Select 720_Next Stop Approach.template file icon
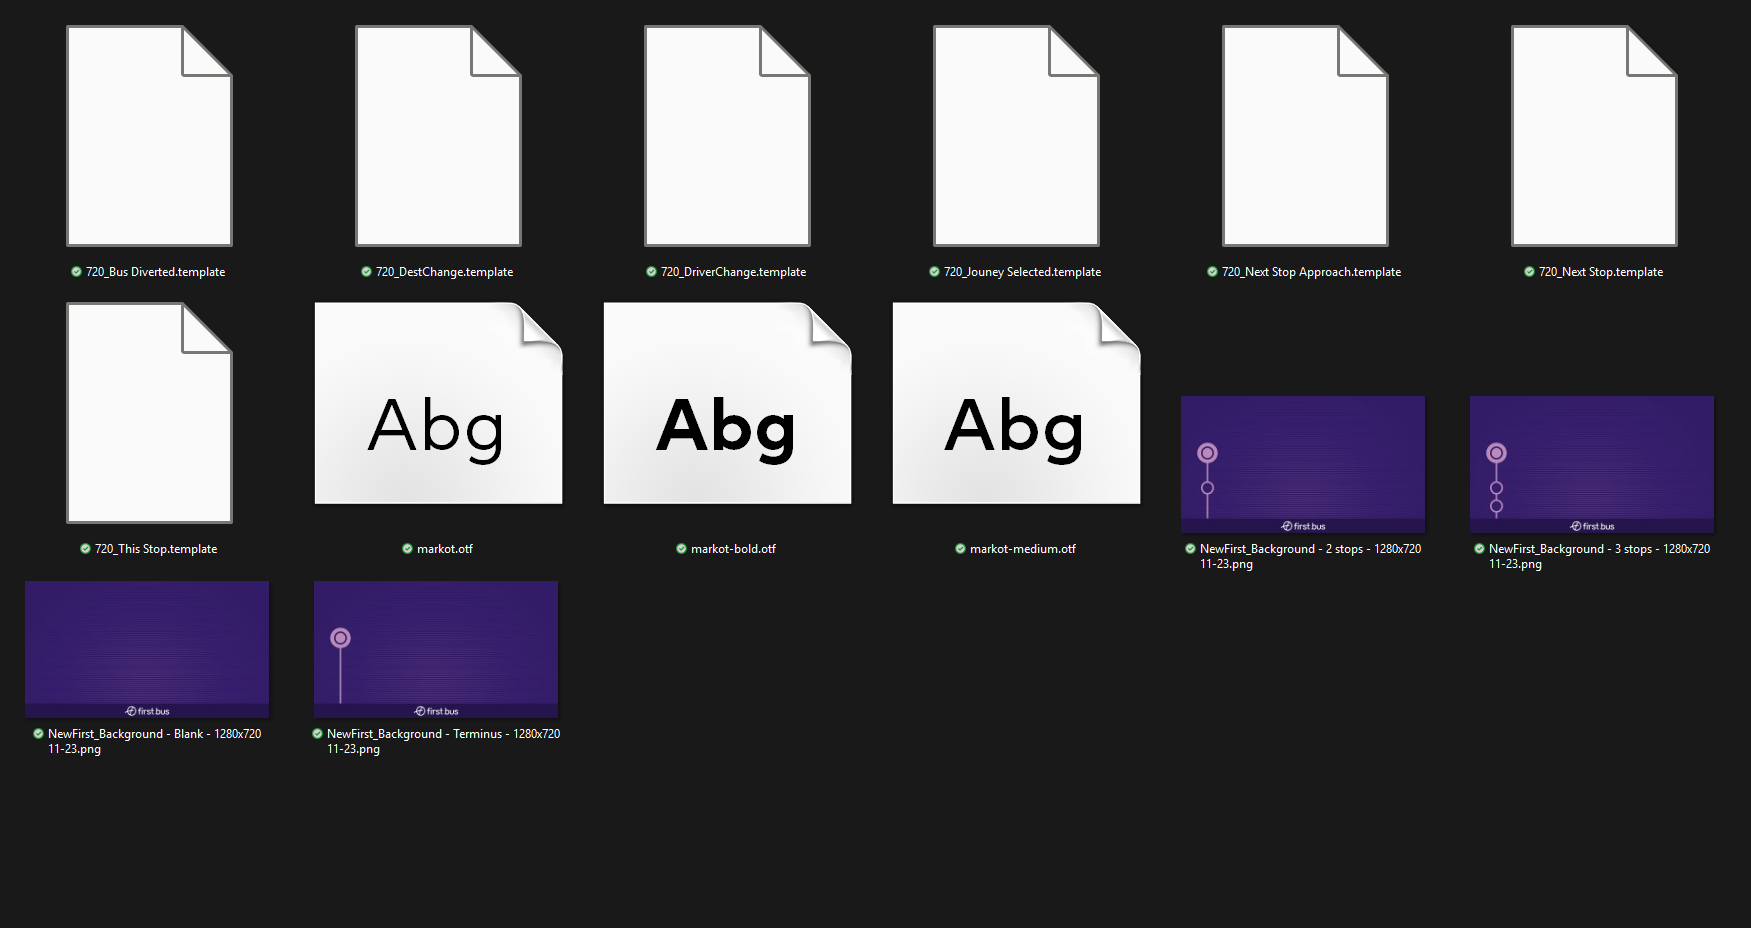The height and width of the screenshot is (928, 1751). 1305,136
